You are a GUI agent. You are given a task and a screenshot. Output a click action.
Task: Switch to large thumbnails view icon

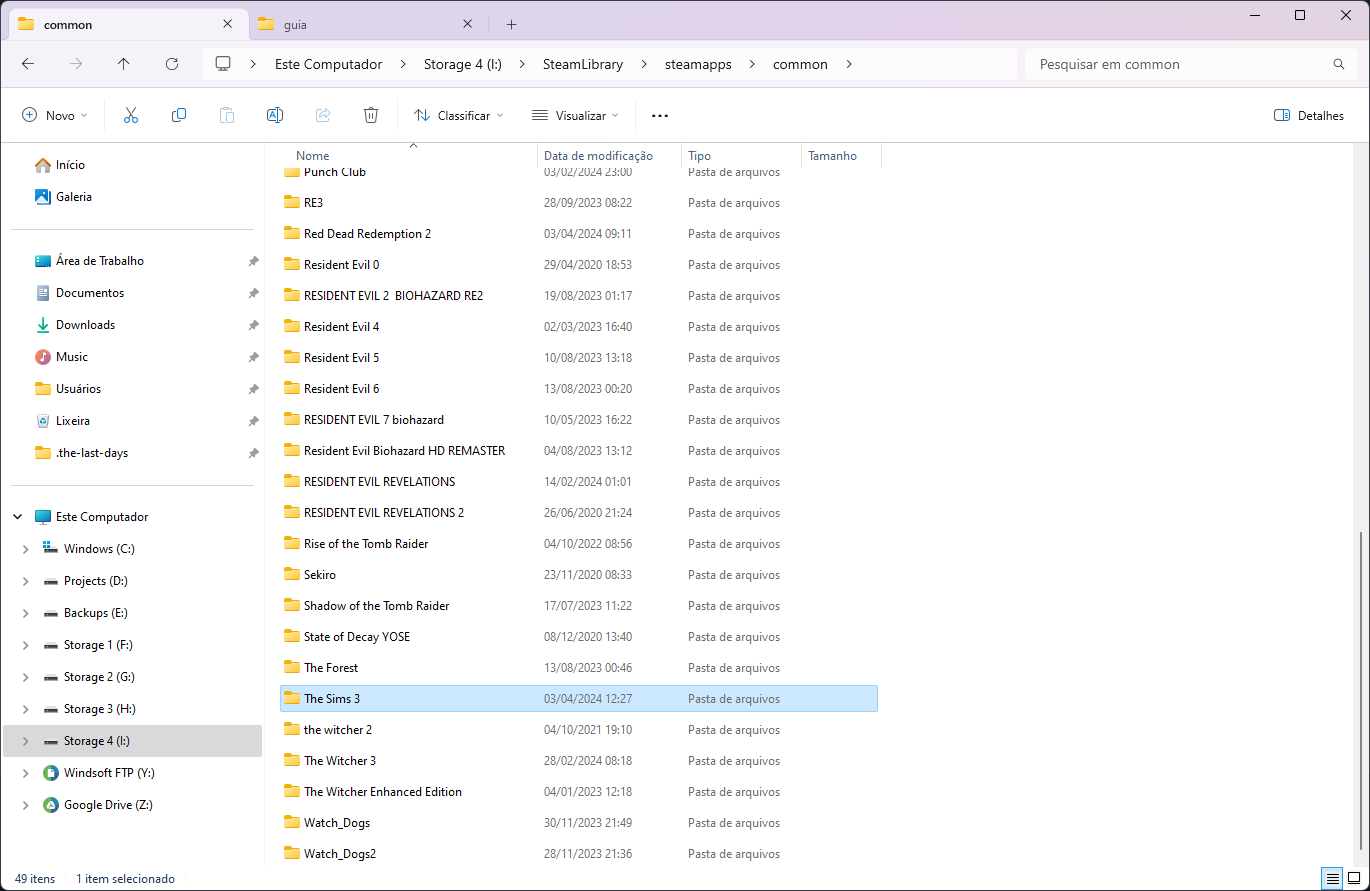(x=1354, y=879)
